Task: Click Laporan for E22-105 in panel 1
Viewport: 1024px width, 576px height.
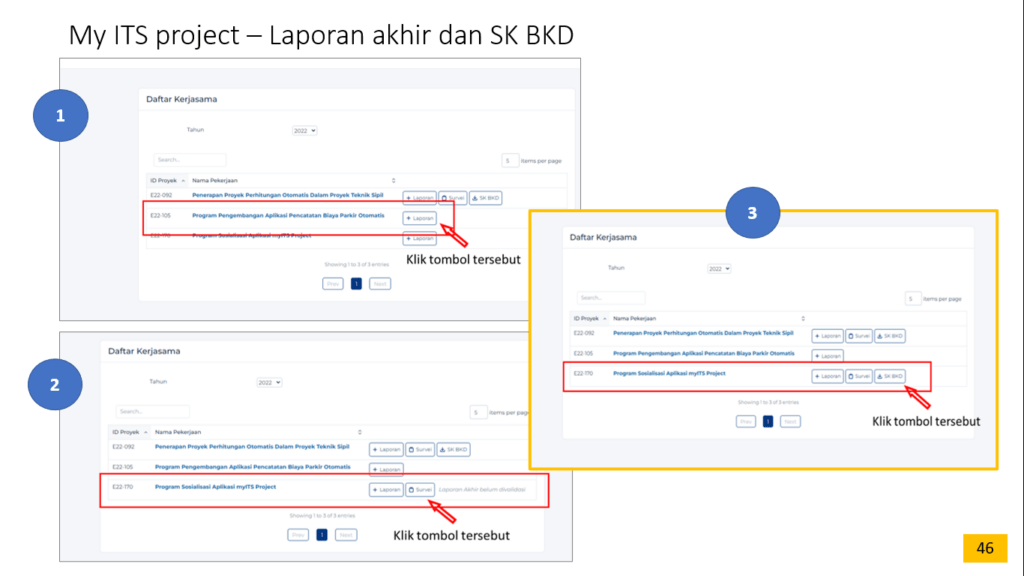Action: [x=420, y=218]
